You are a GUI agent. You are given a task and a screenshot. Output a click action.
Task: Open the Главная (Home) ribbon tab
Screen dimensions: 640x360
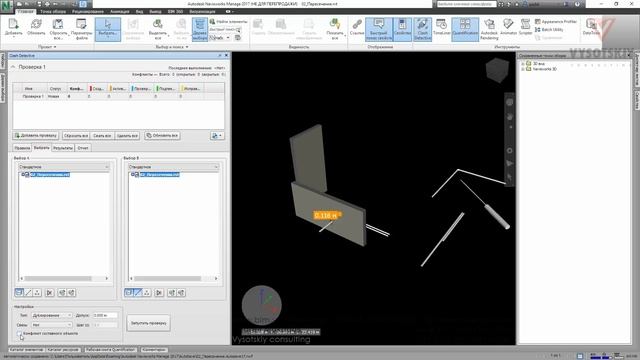coord(26,11)
